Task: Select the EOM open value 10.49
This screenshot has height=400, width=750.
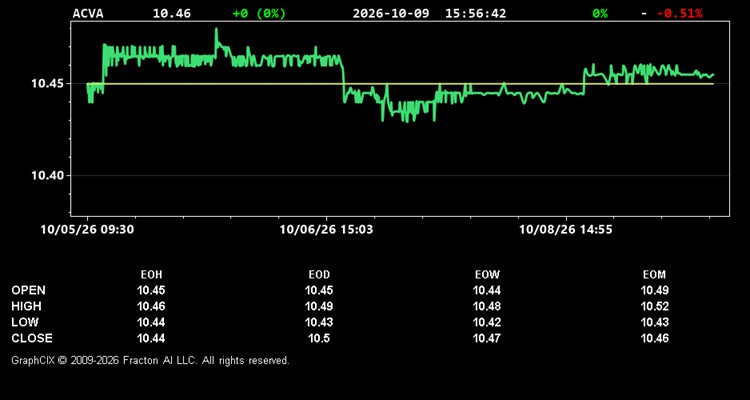Action: 654,290
